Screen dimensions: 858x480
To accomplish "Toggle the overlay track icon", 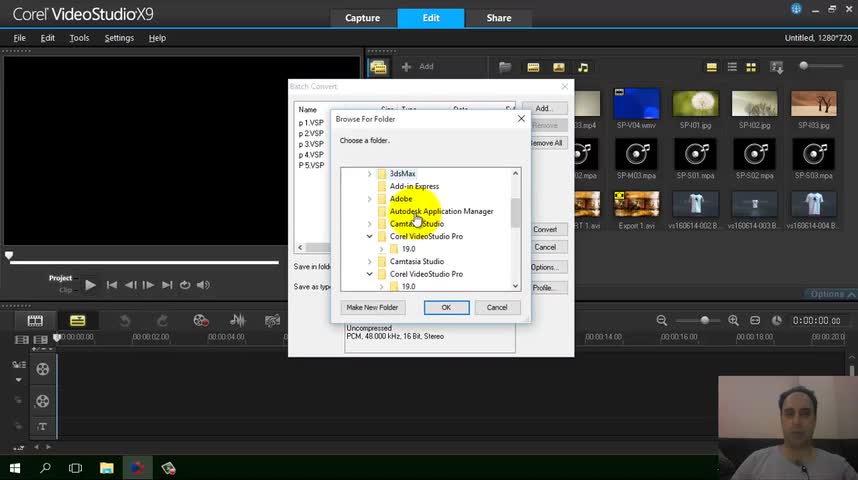I will click(43, 401).
